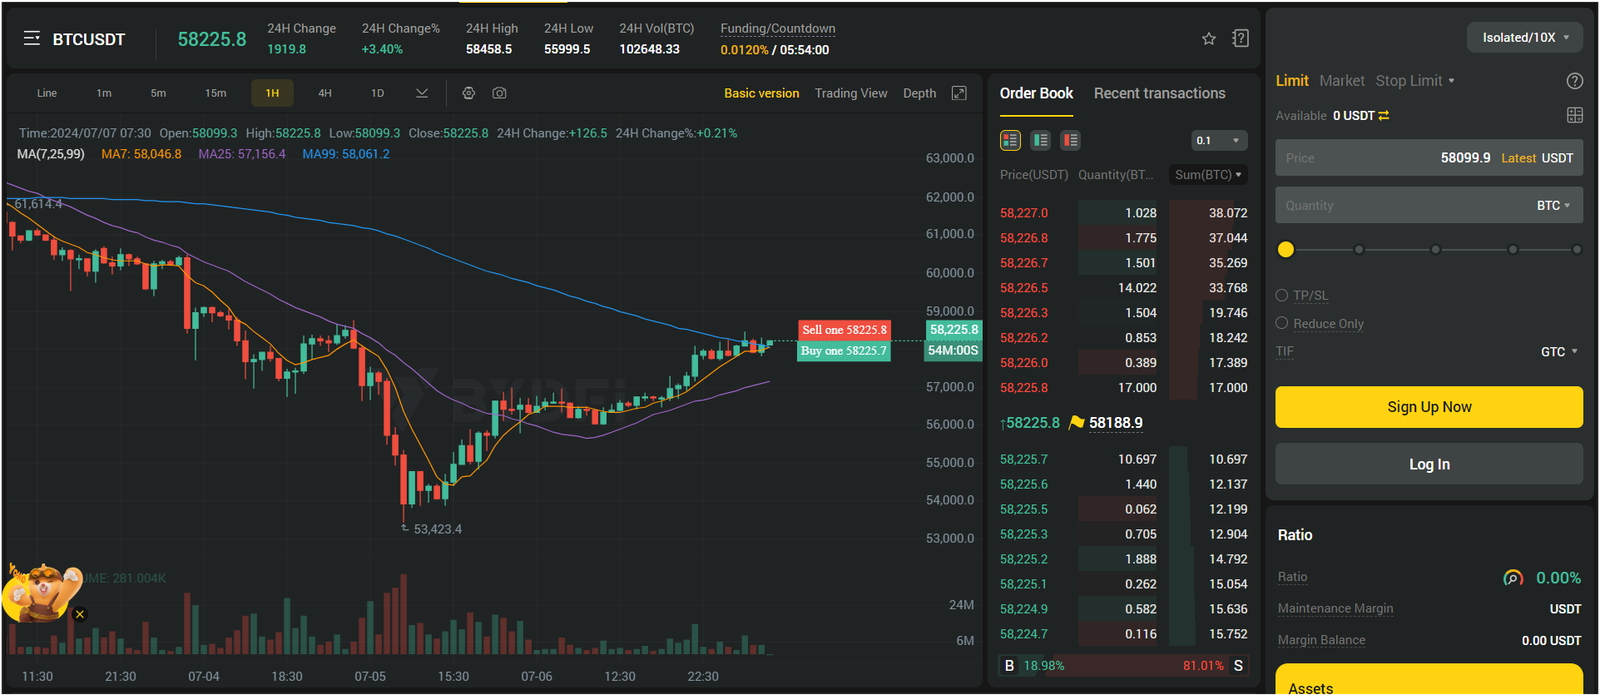Viewport: 1600px width, 696px height.
Task: Enable the Reduce Only option
Action: (1282, 323)
